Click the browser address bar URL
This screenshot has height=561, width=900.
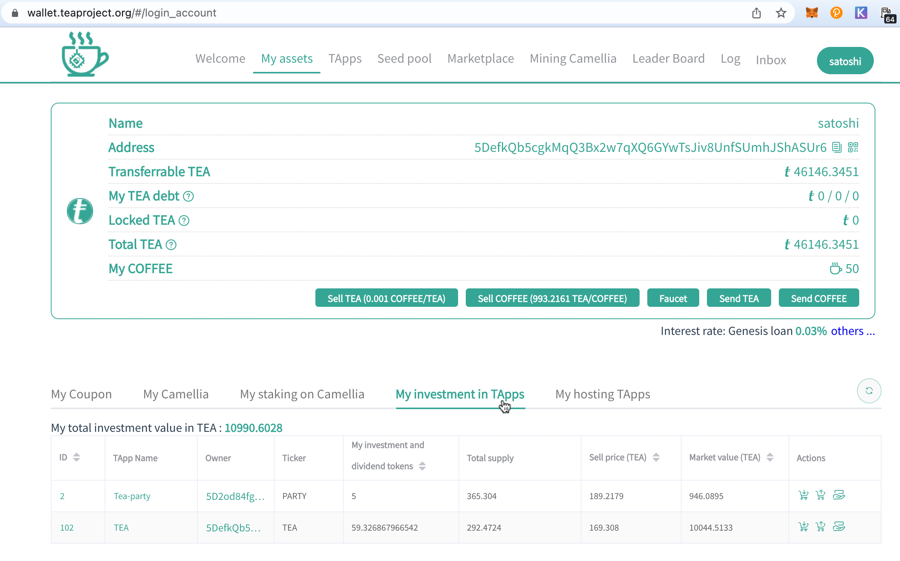122,13
